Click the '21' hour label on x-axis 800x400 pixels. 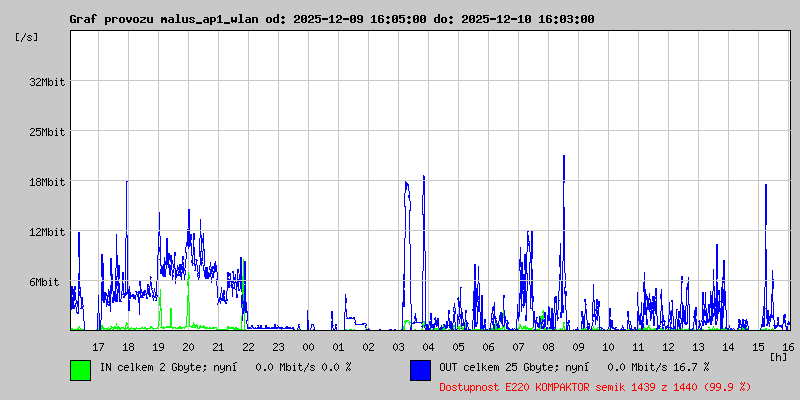(218, 347)
